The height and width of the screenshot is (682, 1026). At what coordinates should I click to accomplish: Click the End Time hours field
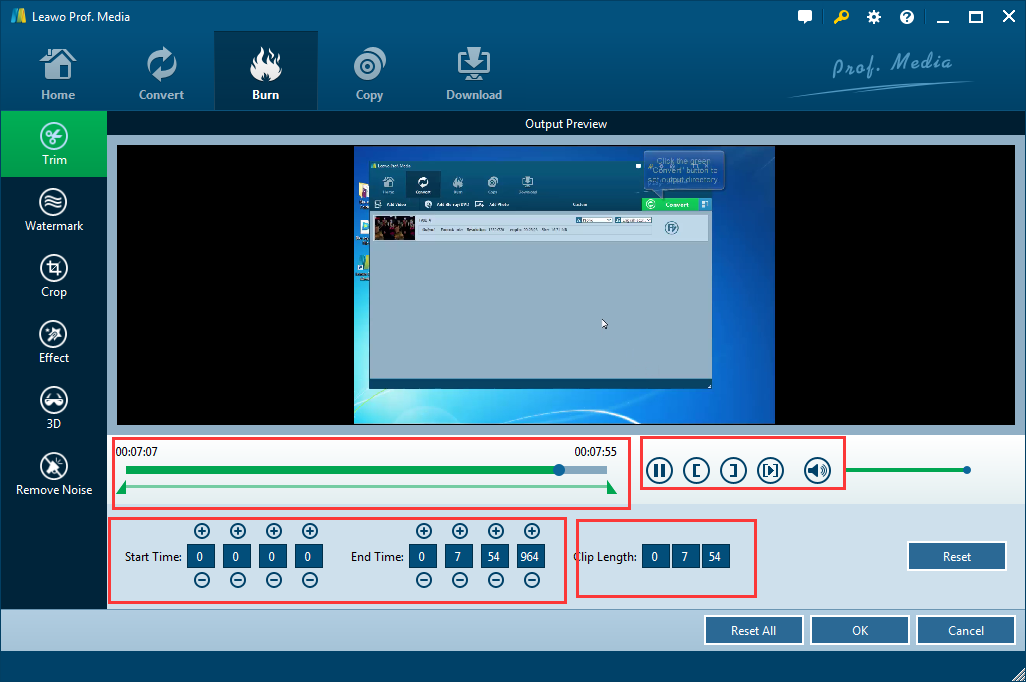[423, 556]
